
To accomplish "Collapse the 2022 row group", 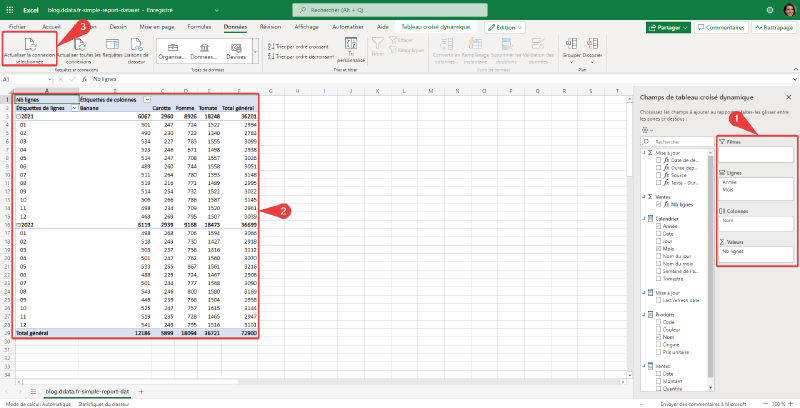I will pos(18,224).
